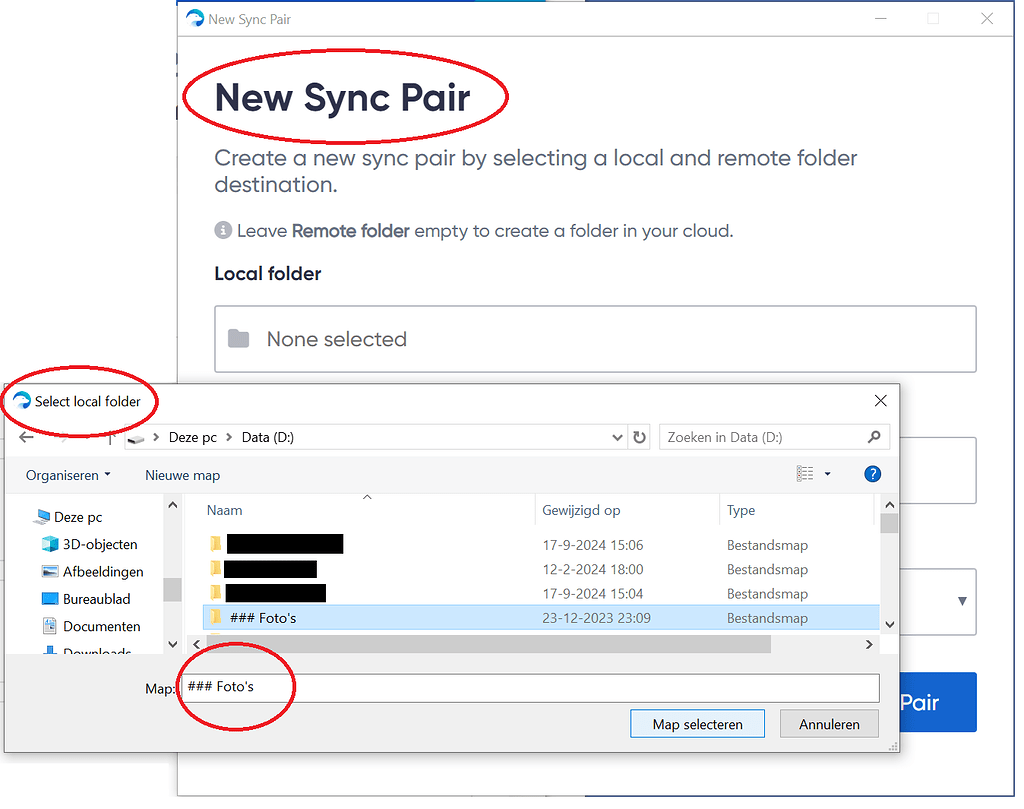Screen dimensions: 1024x809
Task: Select the folder row dated 12-2-2024 18:00
Action: tap(541, 569)
